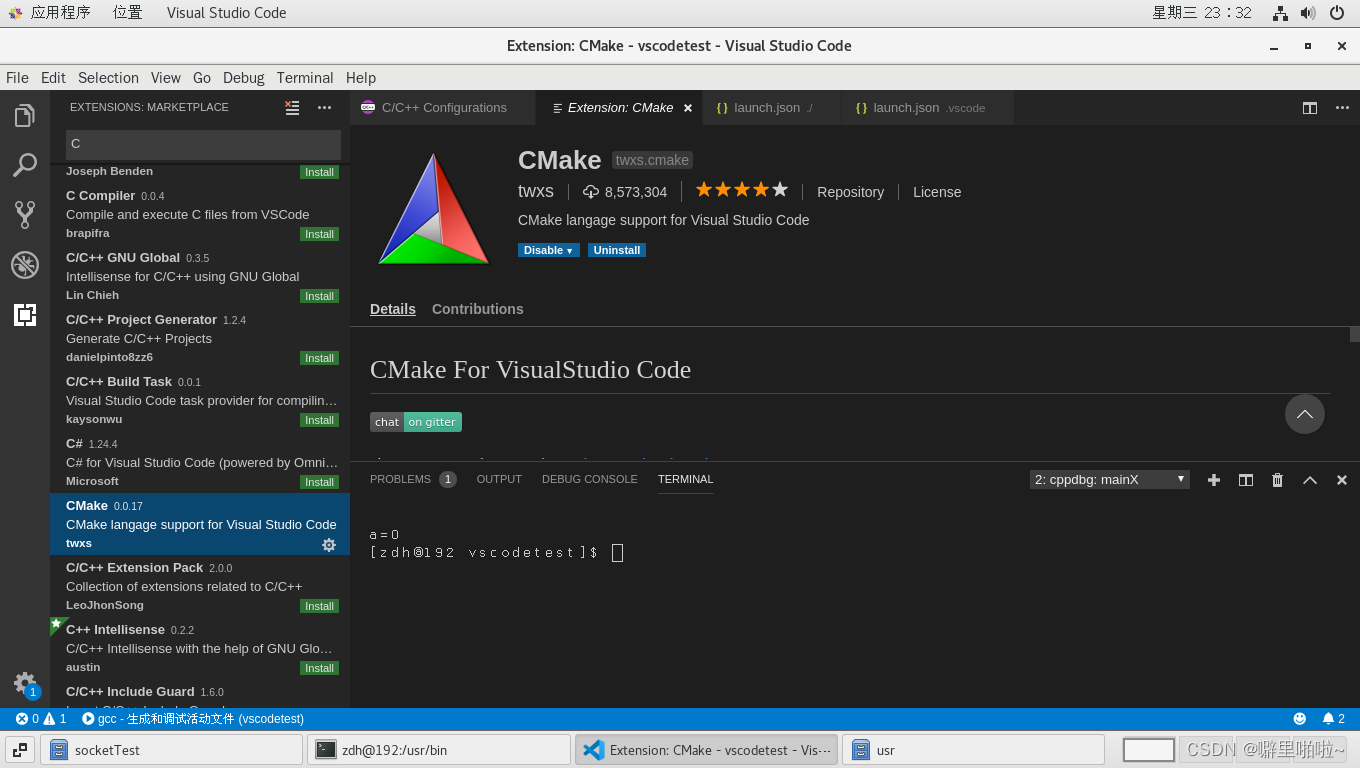Open the Search view in activity bar
This screenshot has width=1360, height=768.
click(25, 165)
